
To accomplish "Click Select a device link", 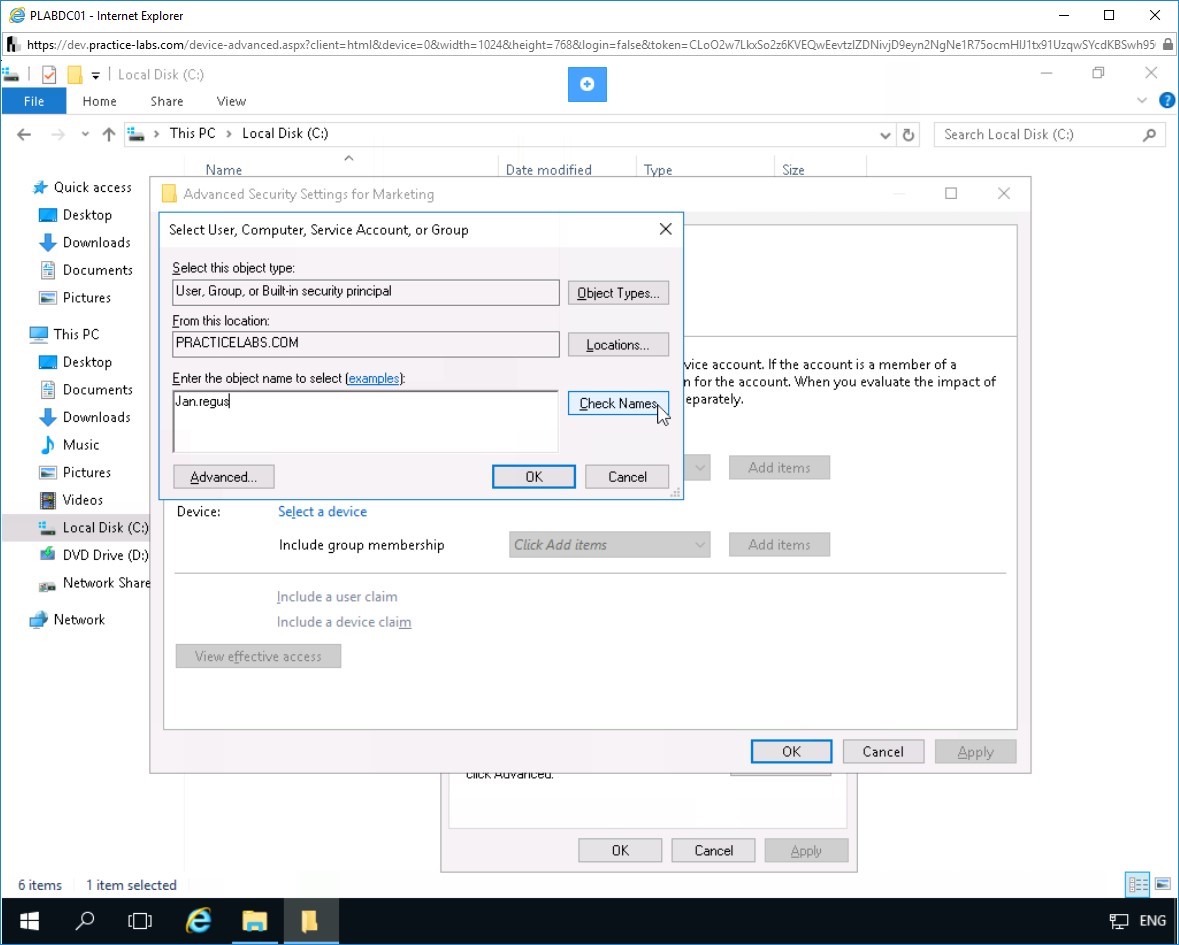I will 322,511.
